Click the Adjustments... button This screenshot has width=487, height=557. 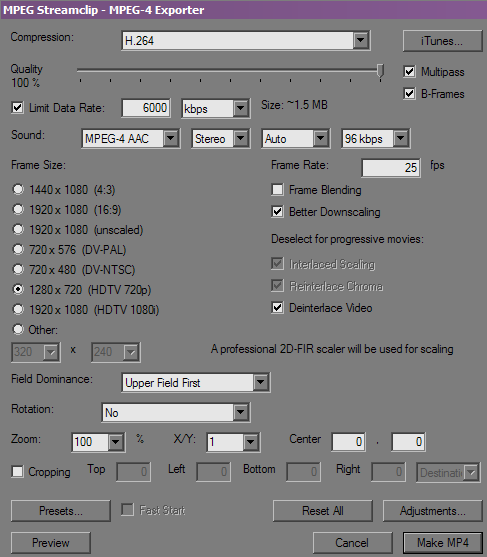pos(432,510)
